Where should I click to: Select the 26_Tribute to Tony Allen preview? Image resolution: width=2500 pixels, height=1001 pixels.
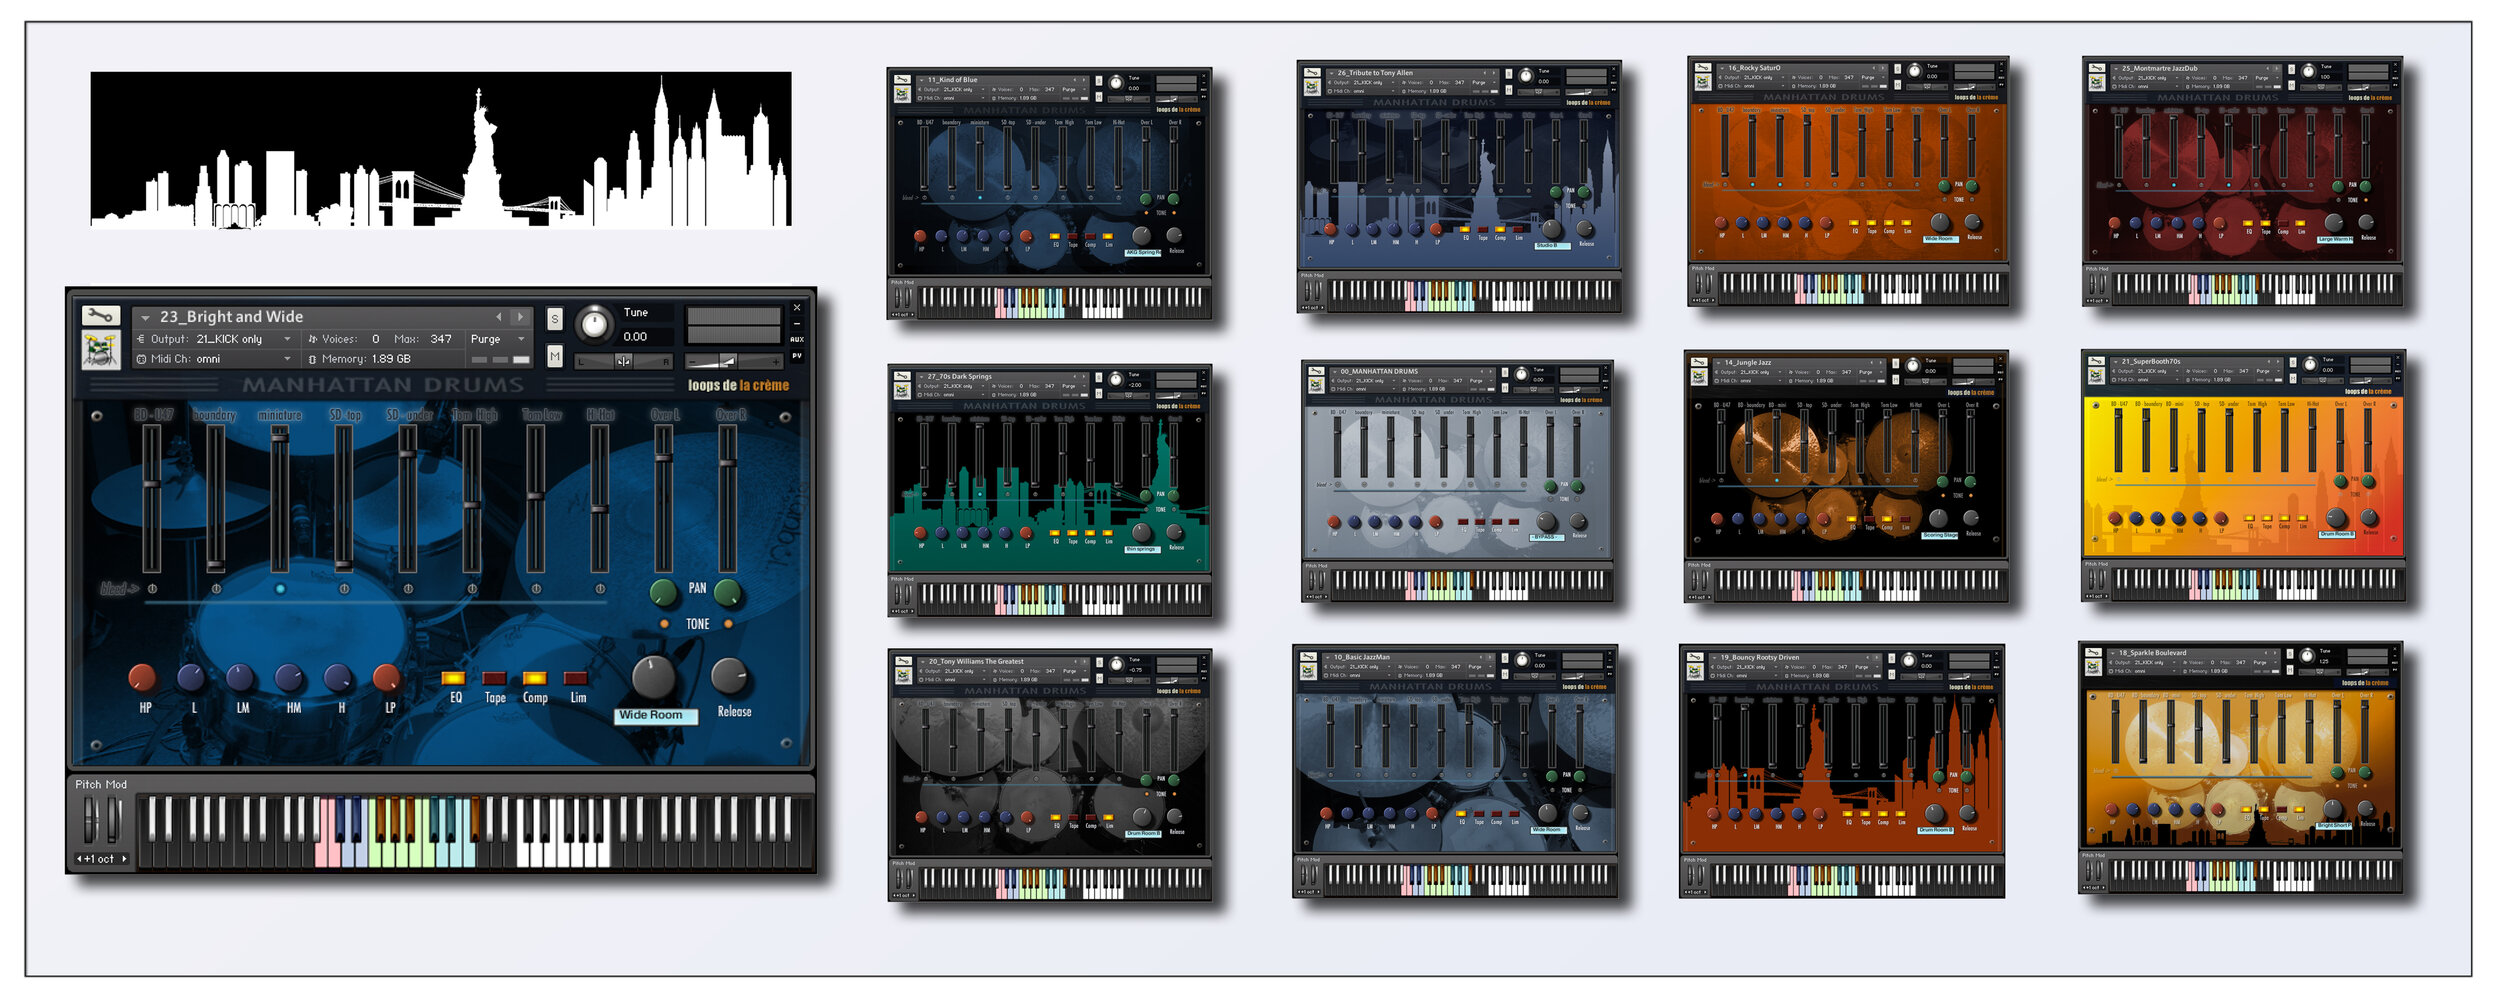1459,187
